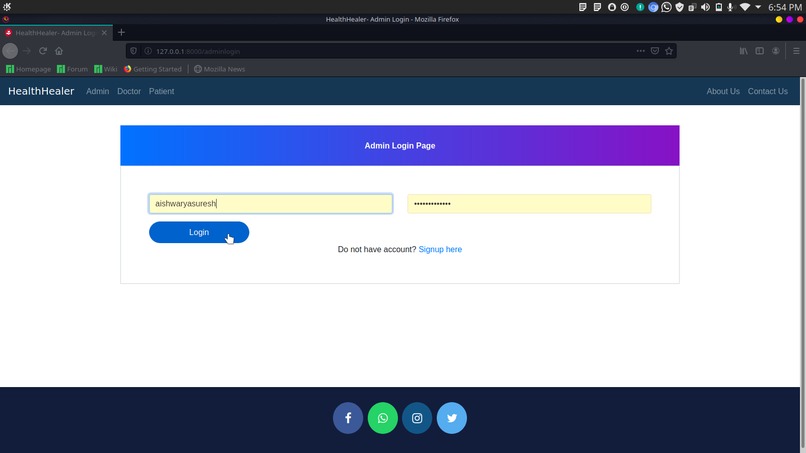Click the HealthHealer brand logo

point(41,91)
